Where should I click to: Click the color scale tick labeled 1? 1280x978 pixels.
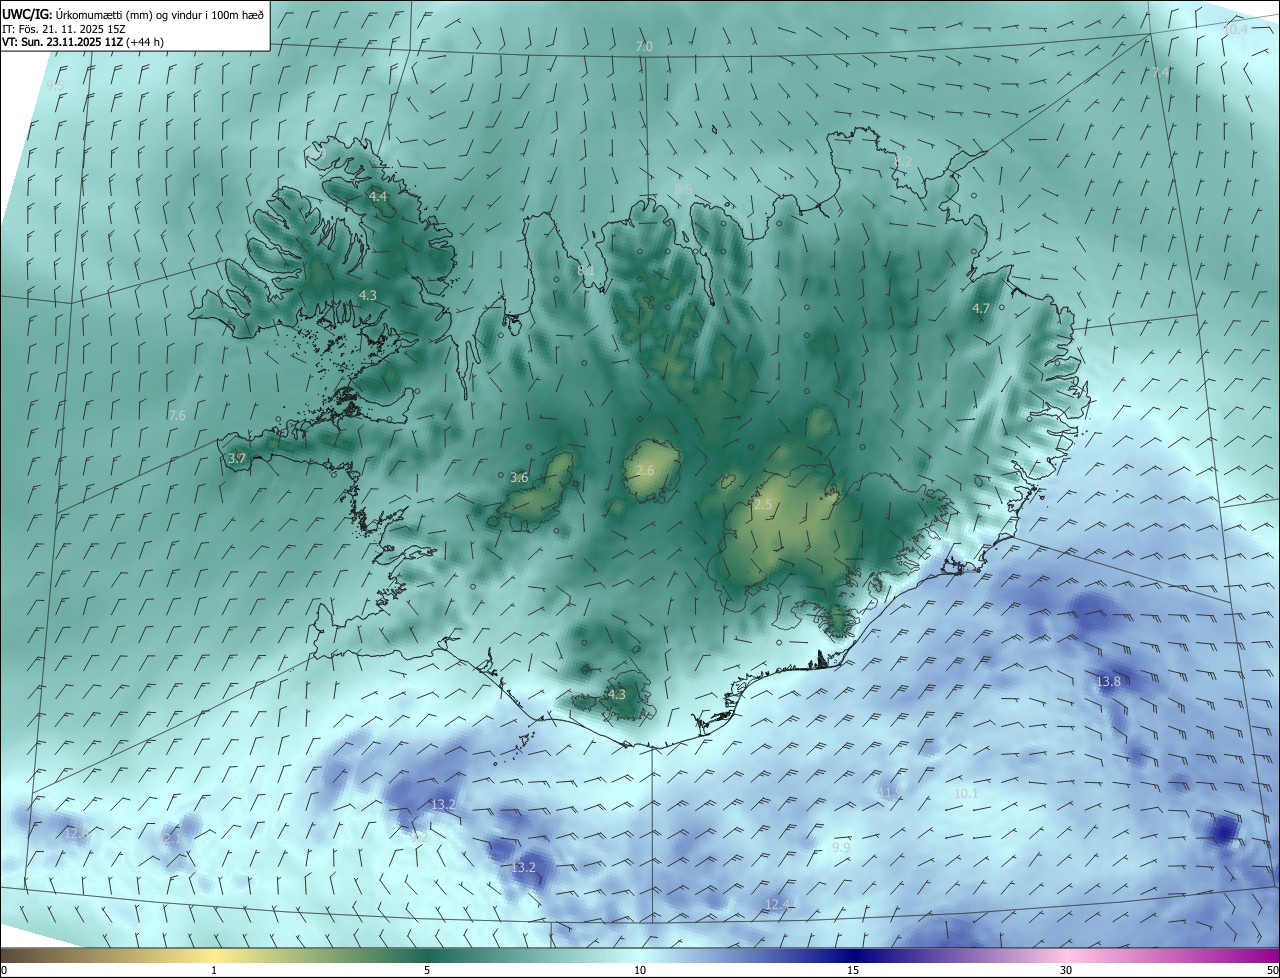point(214,970)
